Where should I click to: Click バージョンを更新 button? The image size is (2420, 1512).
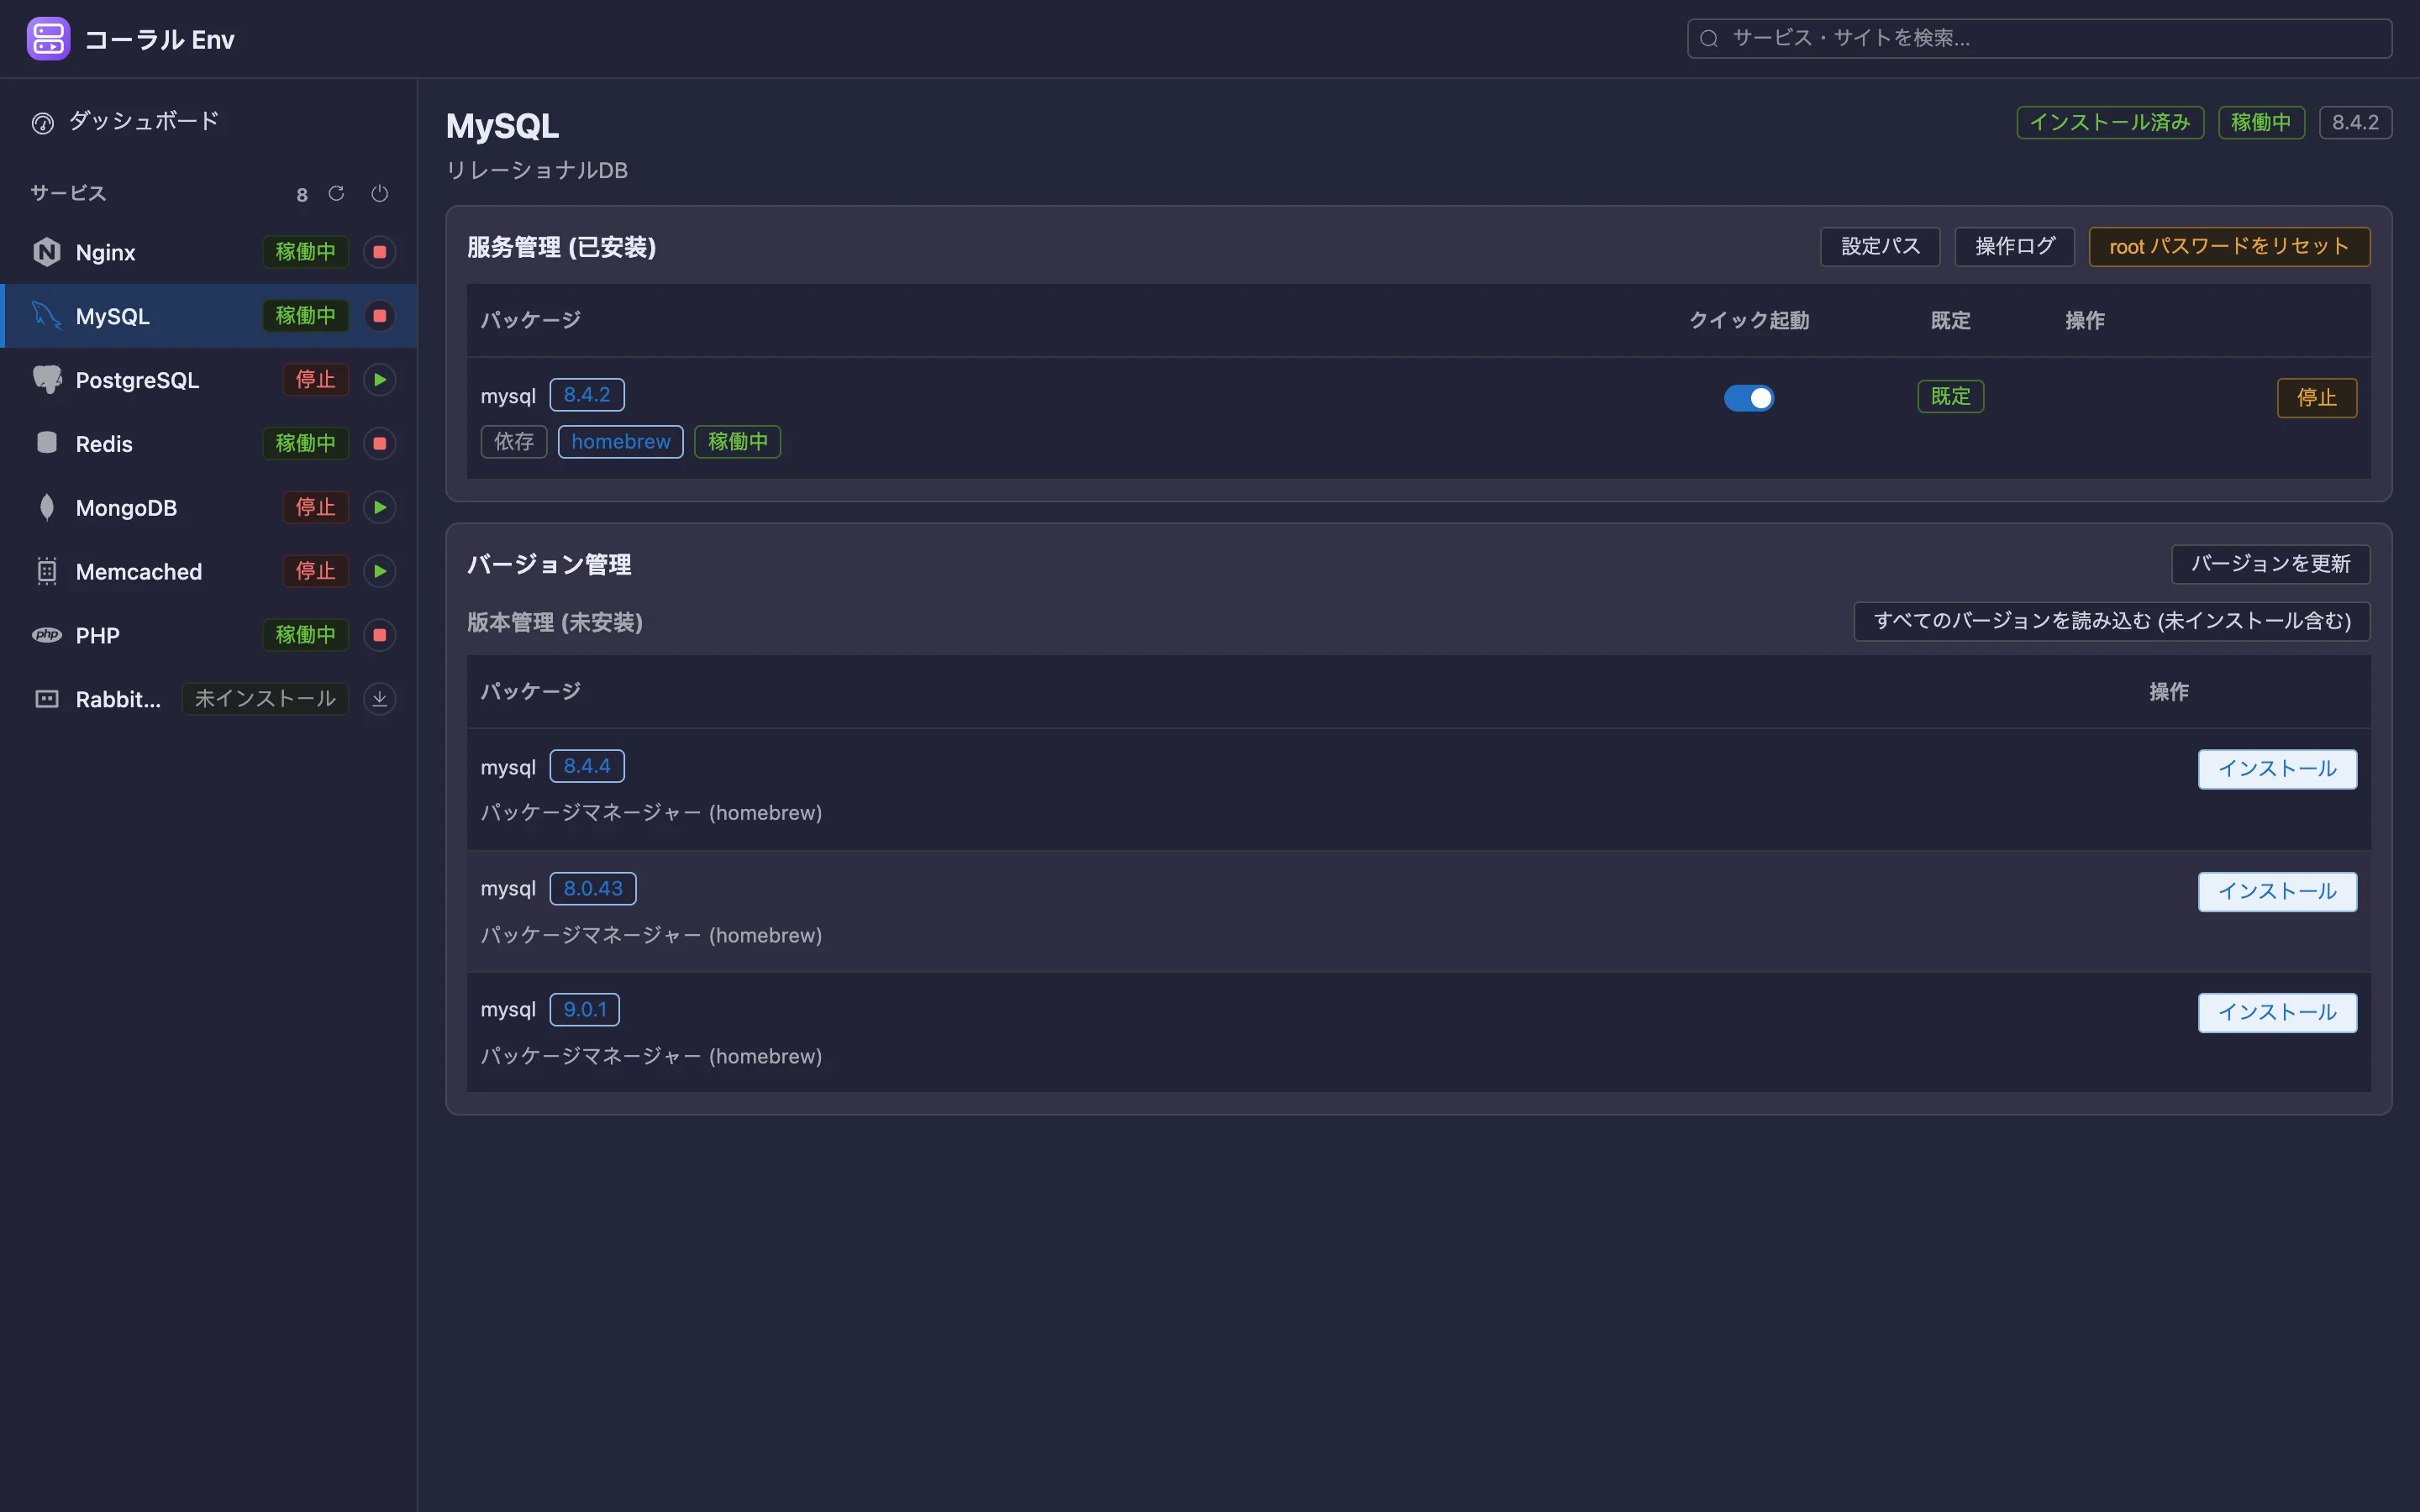click(x=2270, y=564)
